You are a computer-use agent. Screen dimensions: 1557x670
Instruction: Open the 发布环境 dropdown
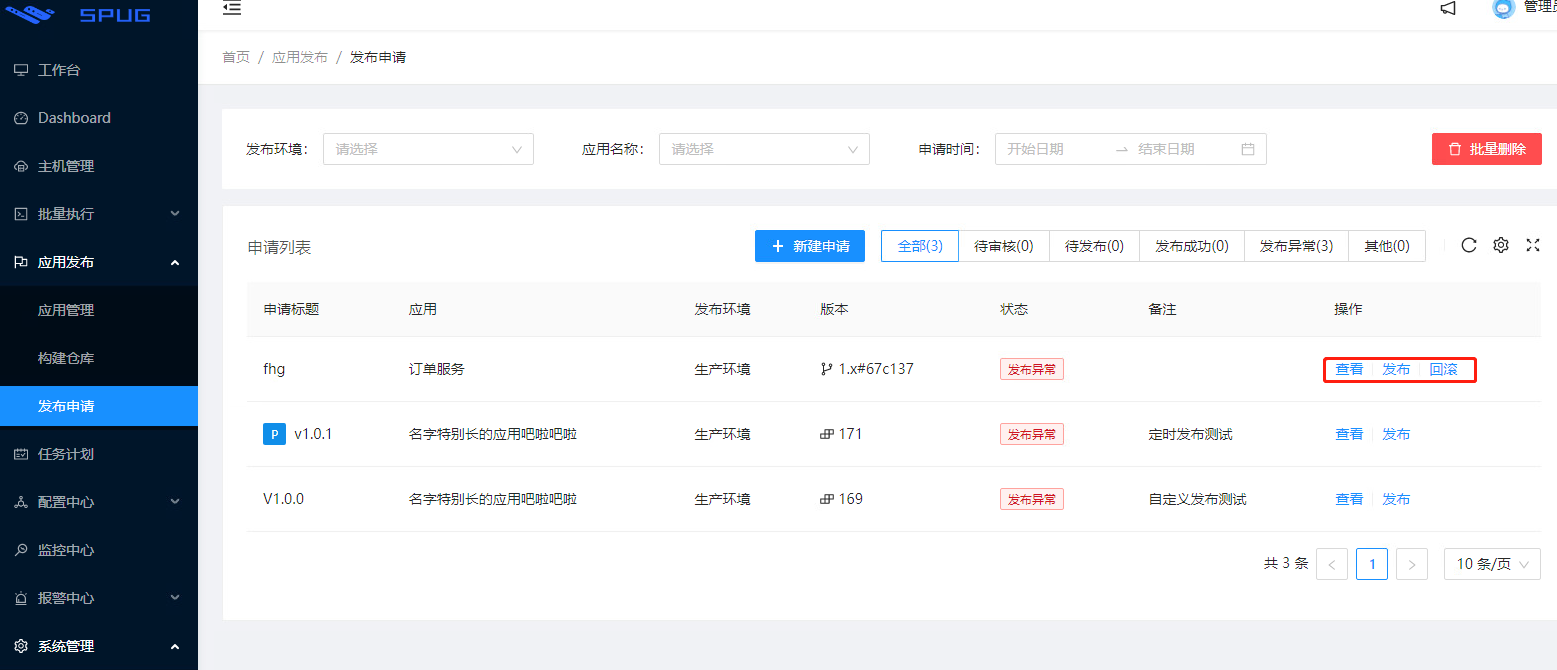(428, 149)
